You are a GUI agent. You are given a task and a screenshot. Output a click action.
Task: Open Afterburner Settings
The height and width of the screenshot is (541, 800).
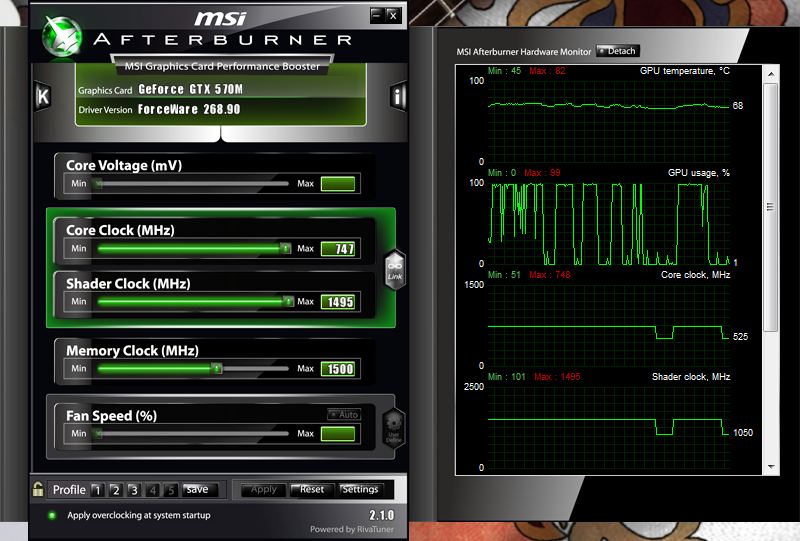click(360, 489)
